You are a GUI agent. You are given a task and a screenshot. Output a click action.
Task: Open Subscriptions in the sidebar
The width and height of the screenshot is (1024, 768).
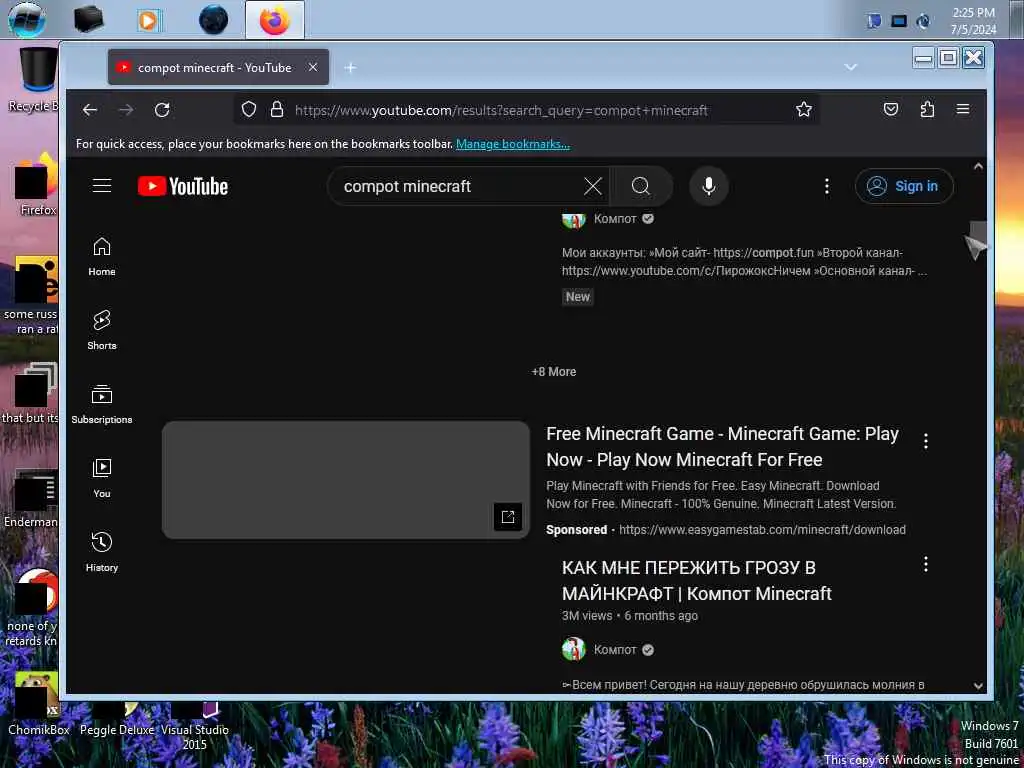(x=102, y=404)
